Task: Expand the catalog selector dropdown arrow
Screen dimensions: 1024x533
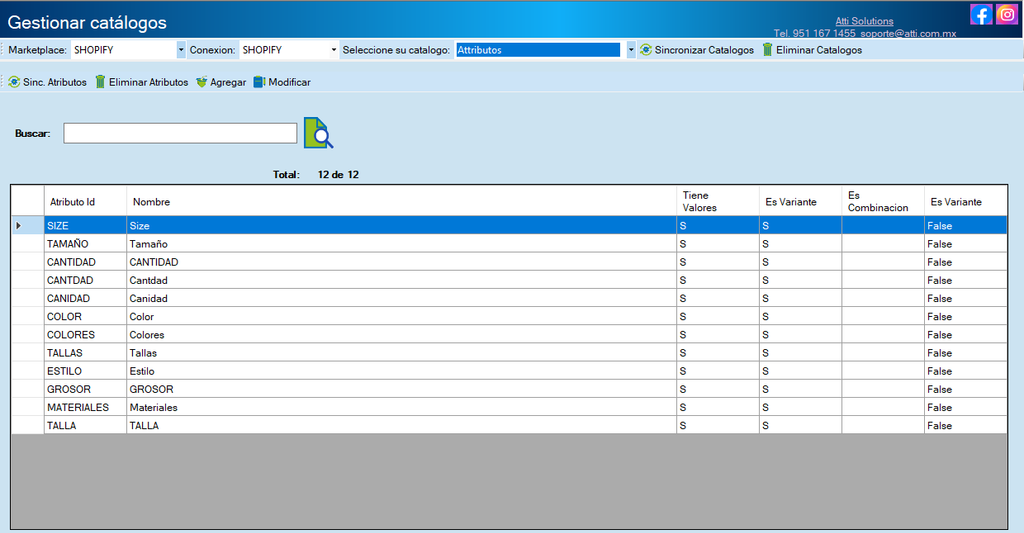Action: tap(631, 50)
